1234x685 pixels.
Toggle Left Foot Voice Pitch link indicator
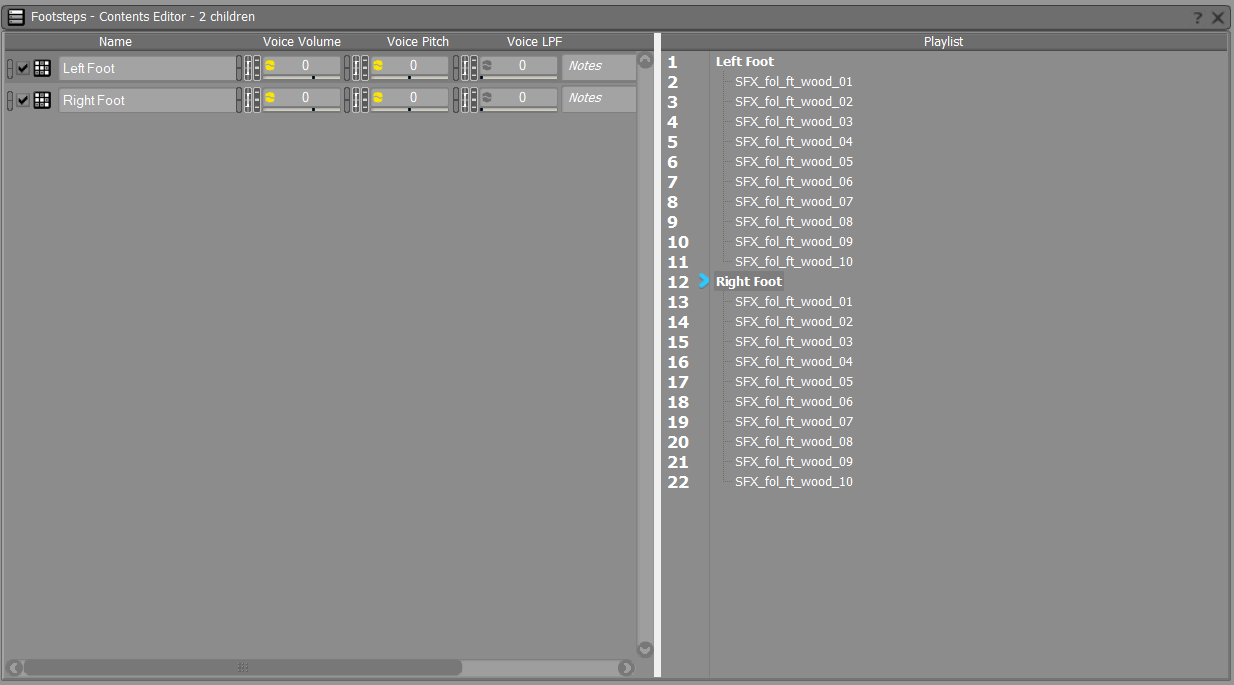(x=347, y=68)
